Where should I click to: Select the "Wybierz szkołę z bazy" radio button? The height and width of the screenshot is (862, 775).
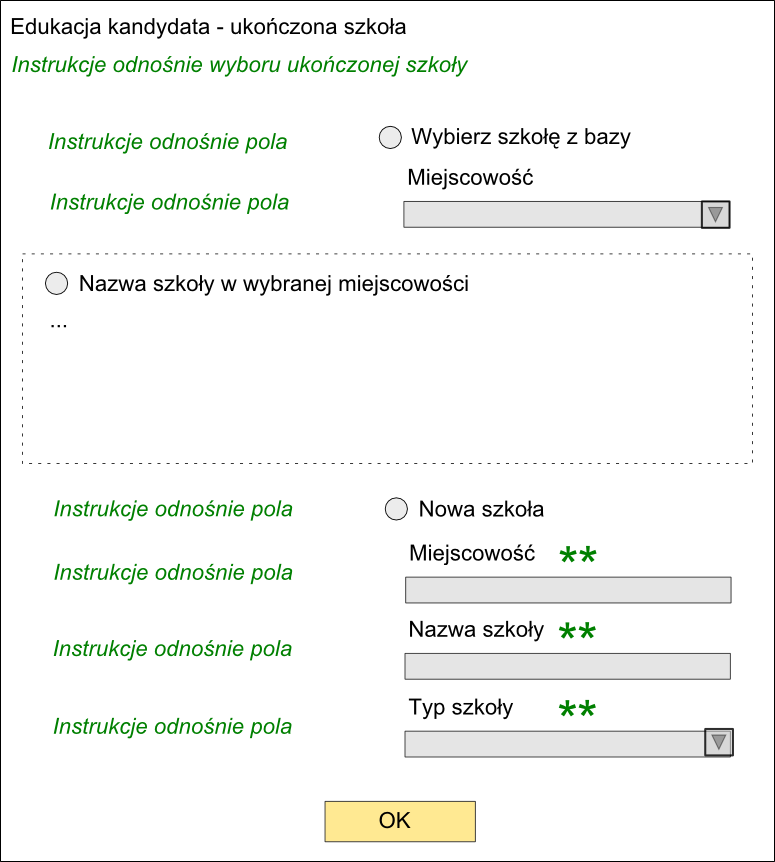click(390, 138)
